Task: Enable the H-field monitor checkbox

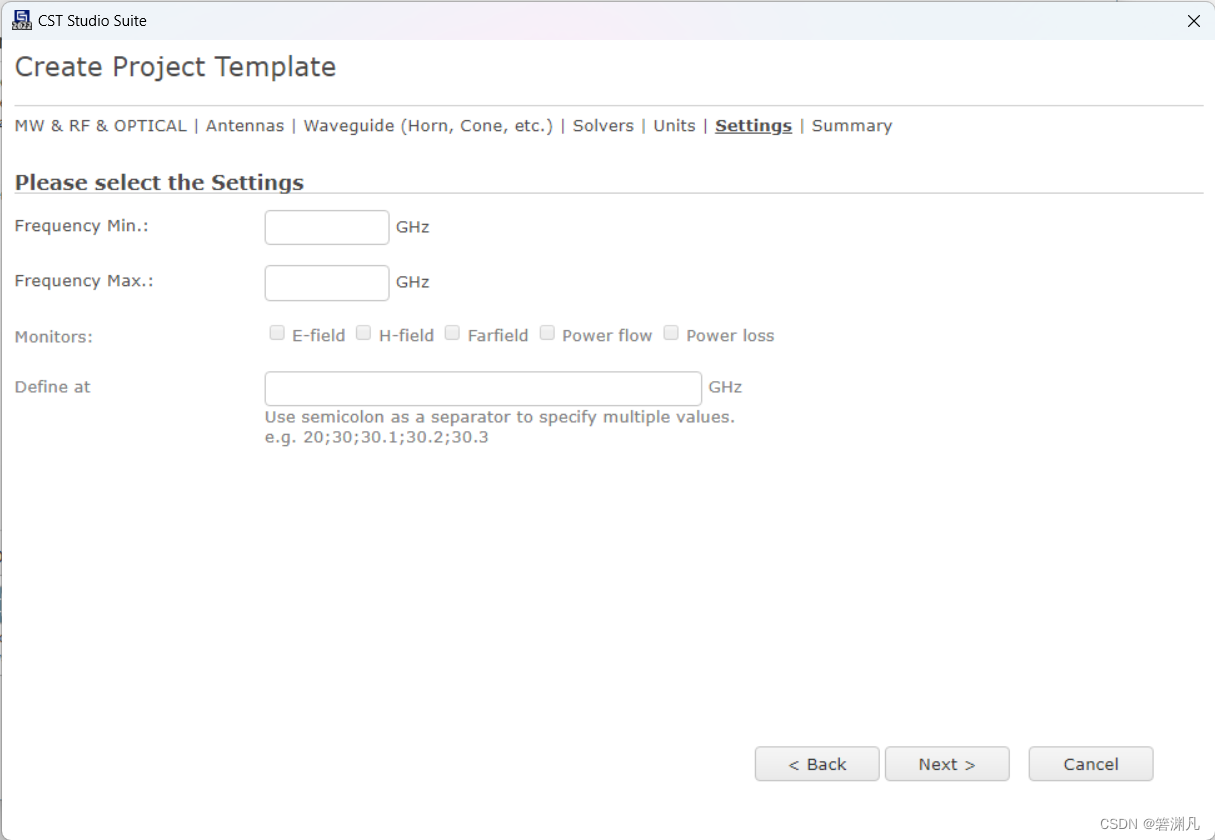Action: pos(364,333)
